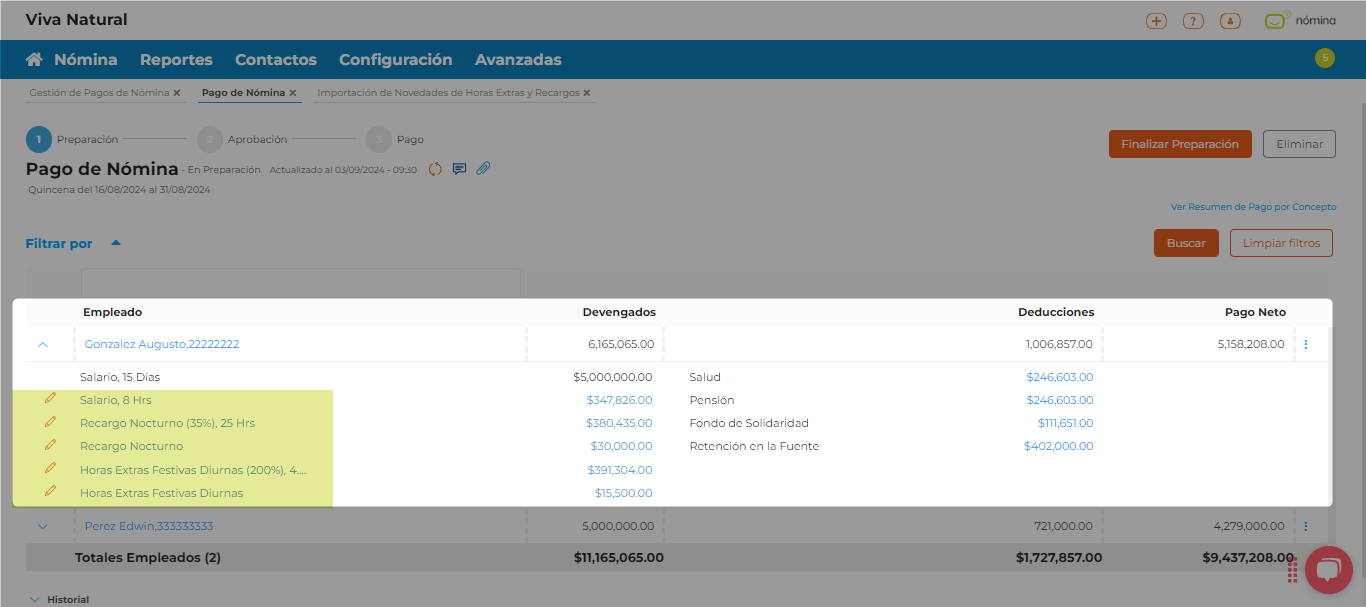Open the help question mark icon

1193,21
